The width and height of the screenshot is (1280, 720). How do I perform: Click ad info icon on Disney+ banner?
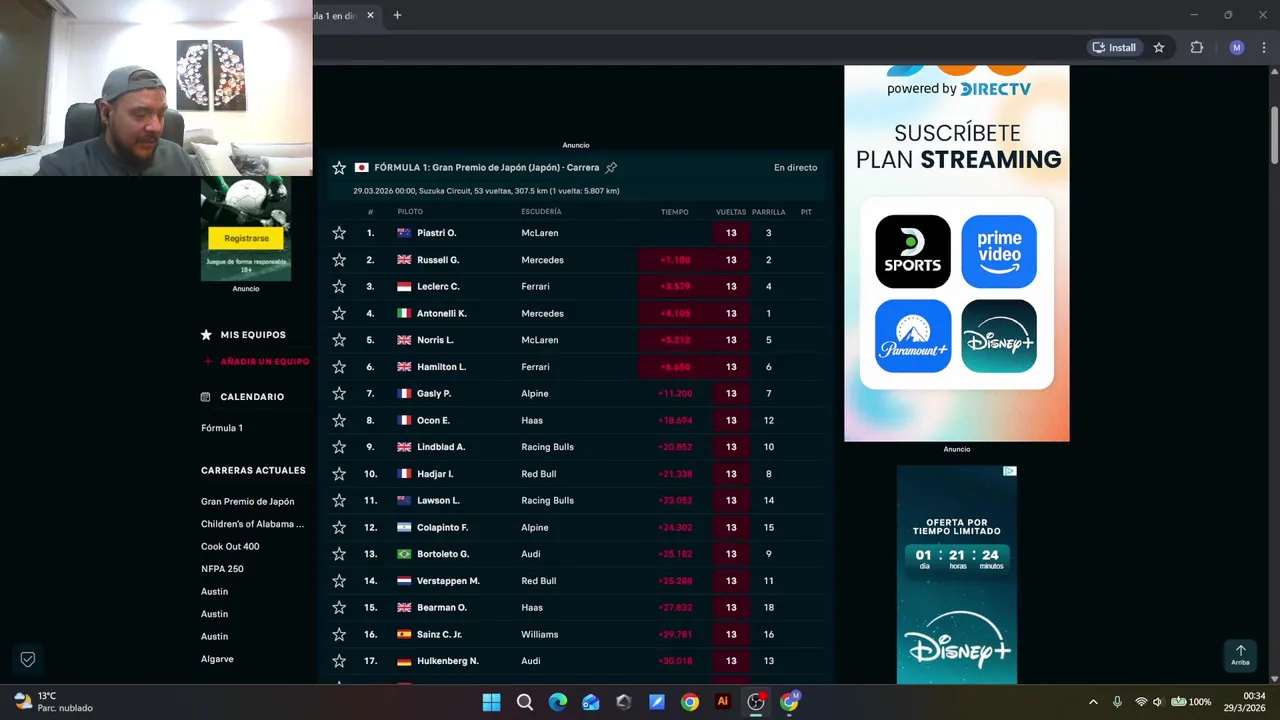[1010, 471]
